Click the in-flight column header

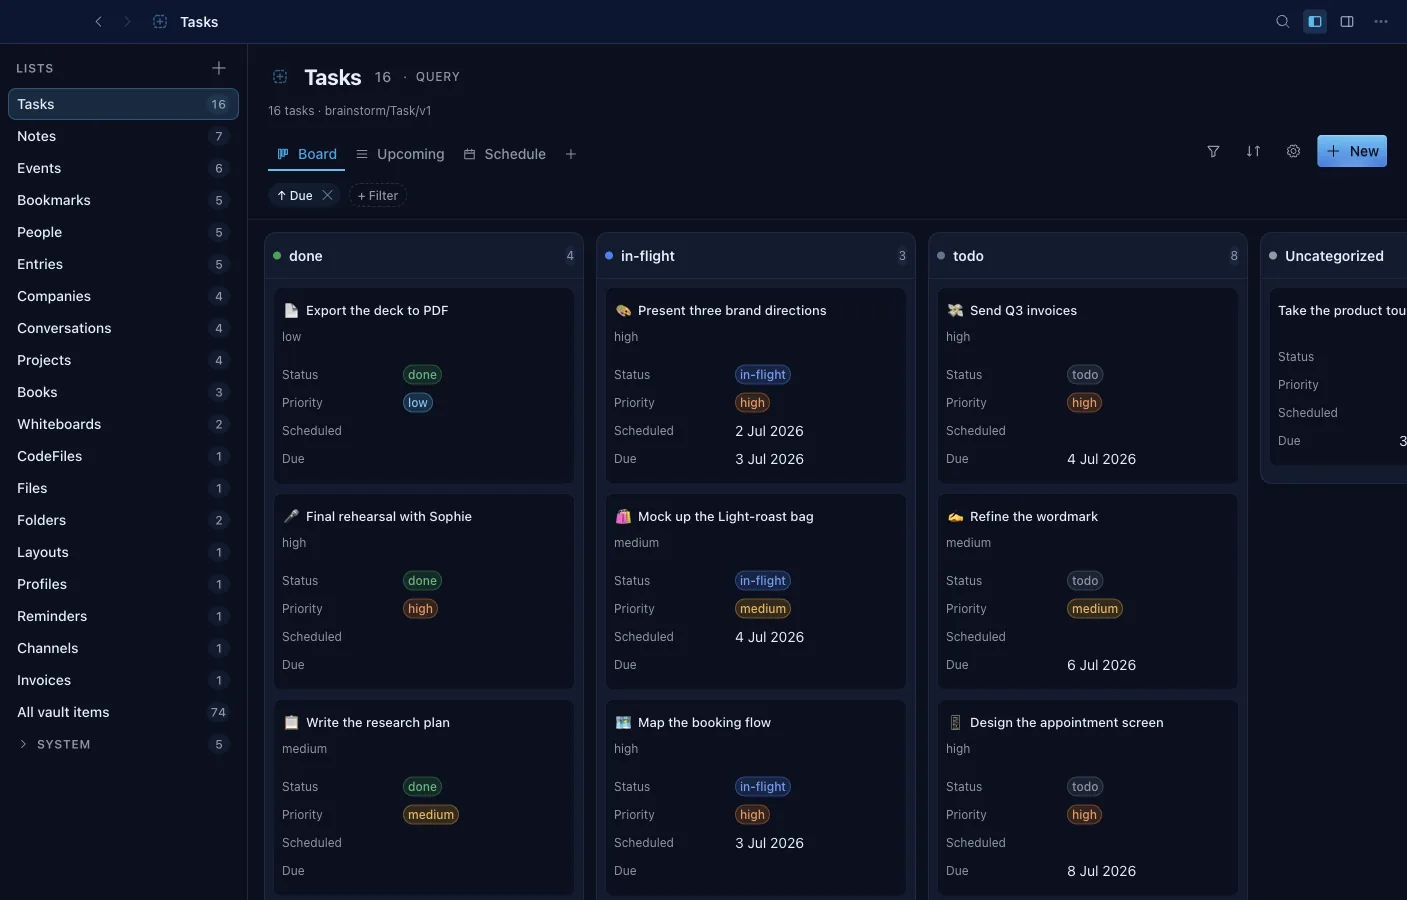pos(756,256)
